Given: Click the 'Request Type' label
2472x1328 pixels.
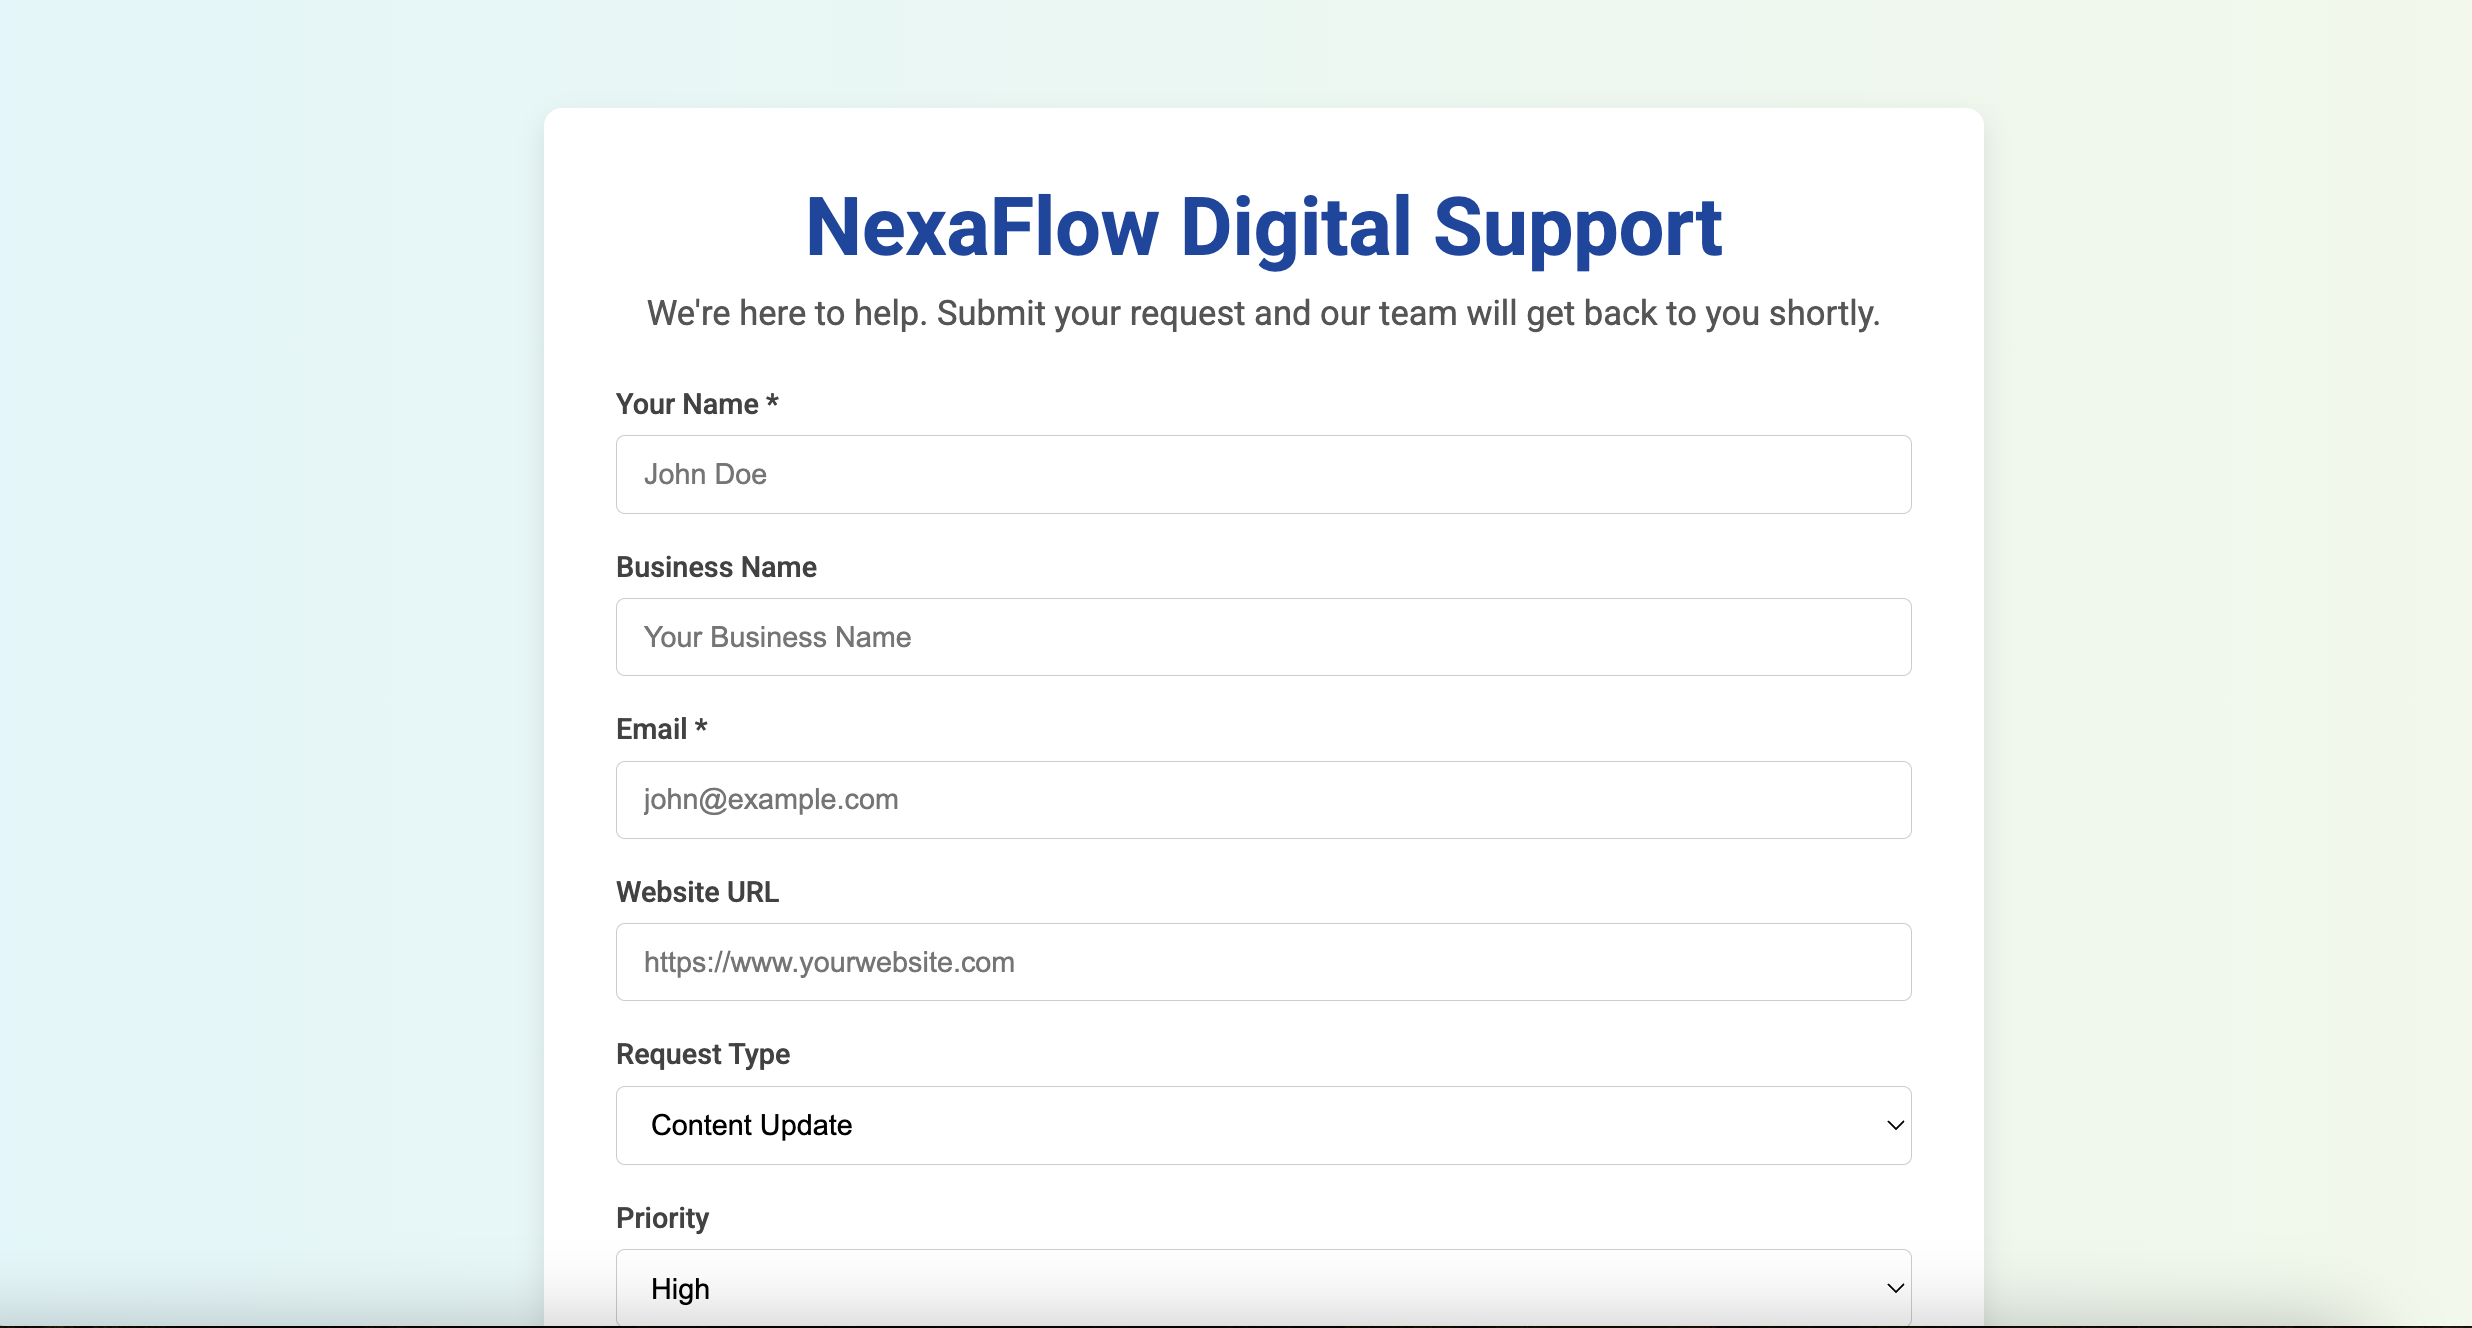Looking at the screenshot, I should pos(703,1055).
